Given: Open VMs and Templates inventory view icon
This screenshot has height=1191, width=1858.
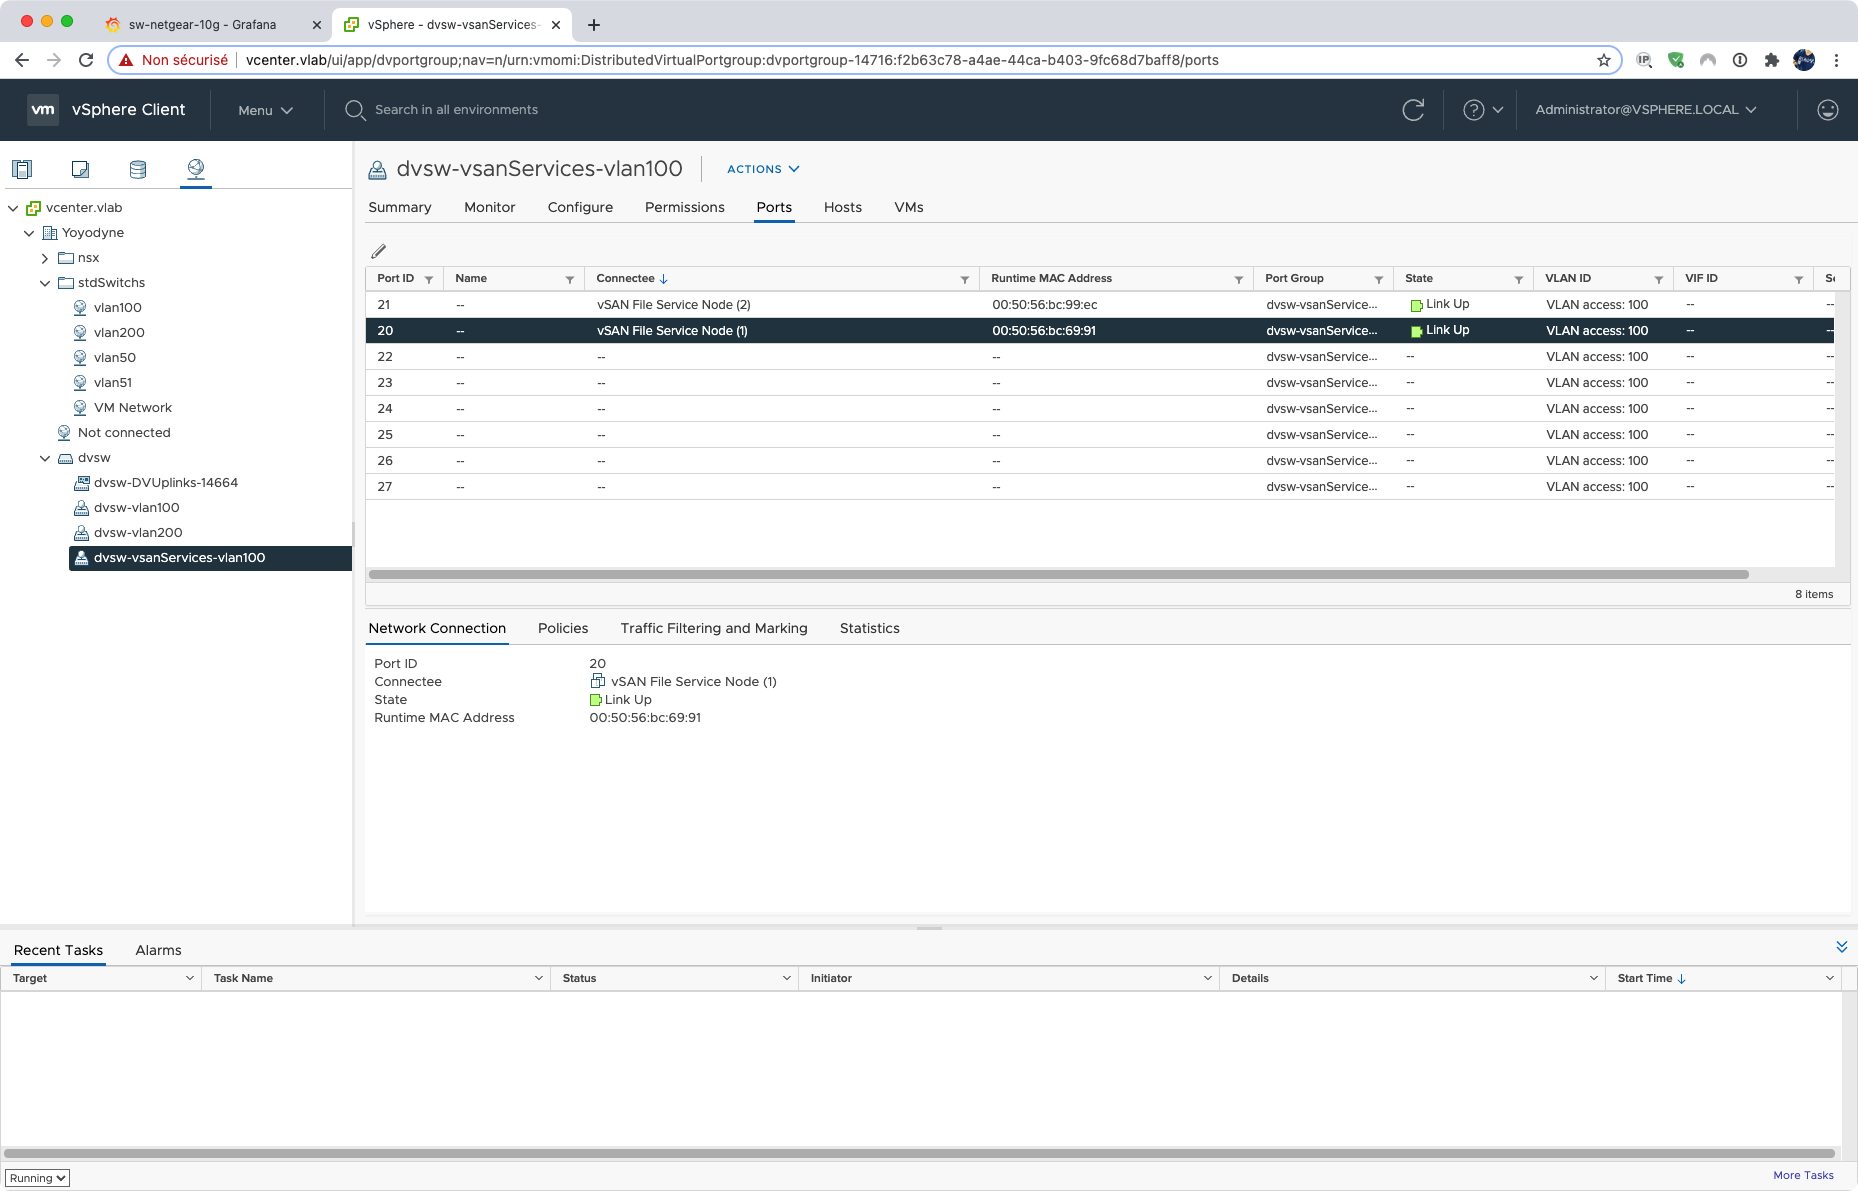Looking at the screenshot, I should tap(80, 169).
